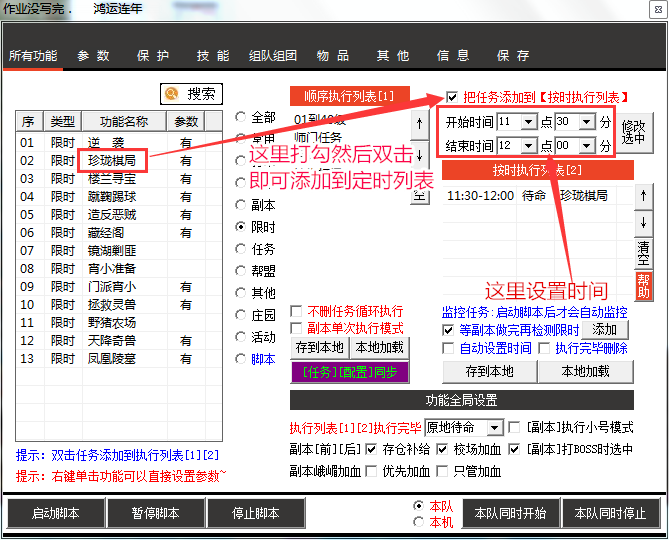
Task: Expand the 原地待命 dropdown
Action: pos(496,428)
